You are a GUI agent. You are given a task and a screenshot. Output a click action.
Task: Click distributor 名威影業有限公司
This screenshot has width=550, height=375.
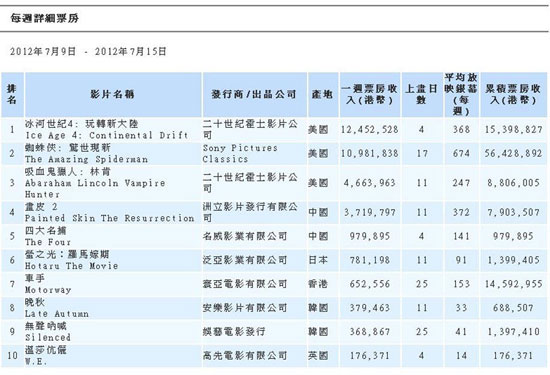245,236
